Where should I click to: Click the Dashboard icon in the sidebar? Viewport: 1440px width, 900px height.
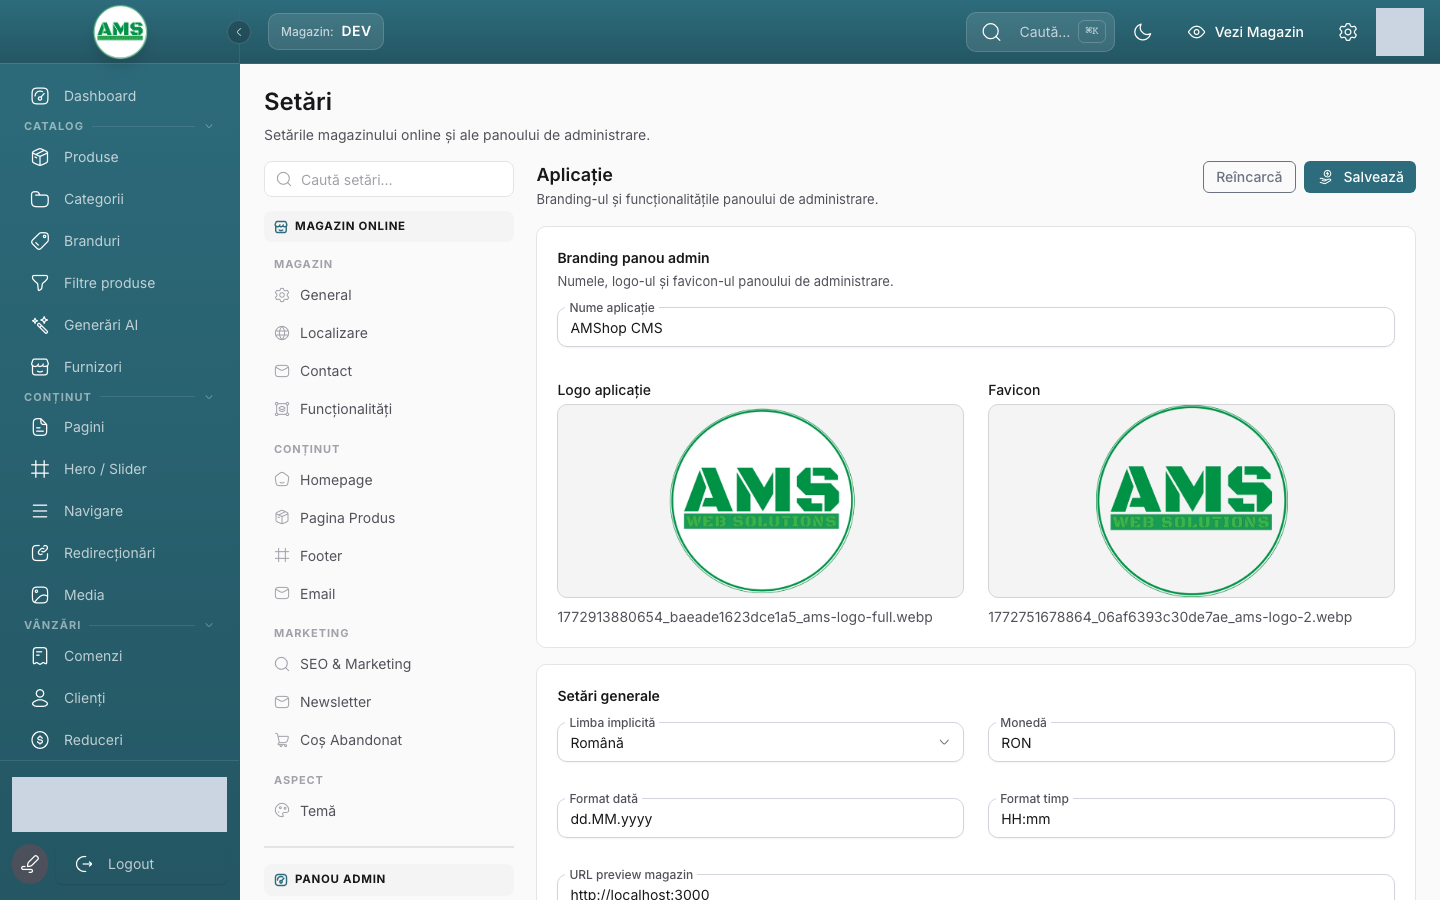click(40, 96)
